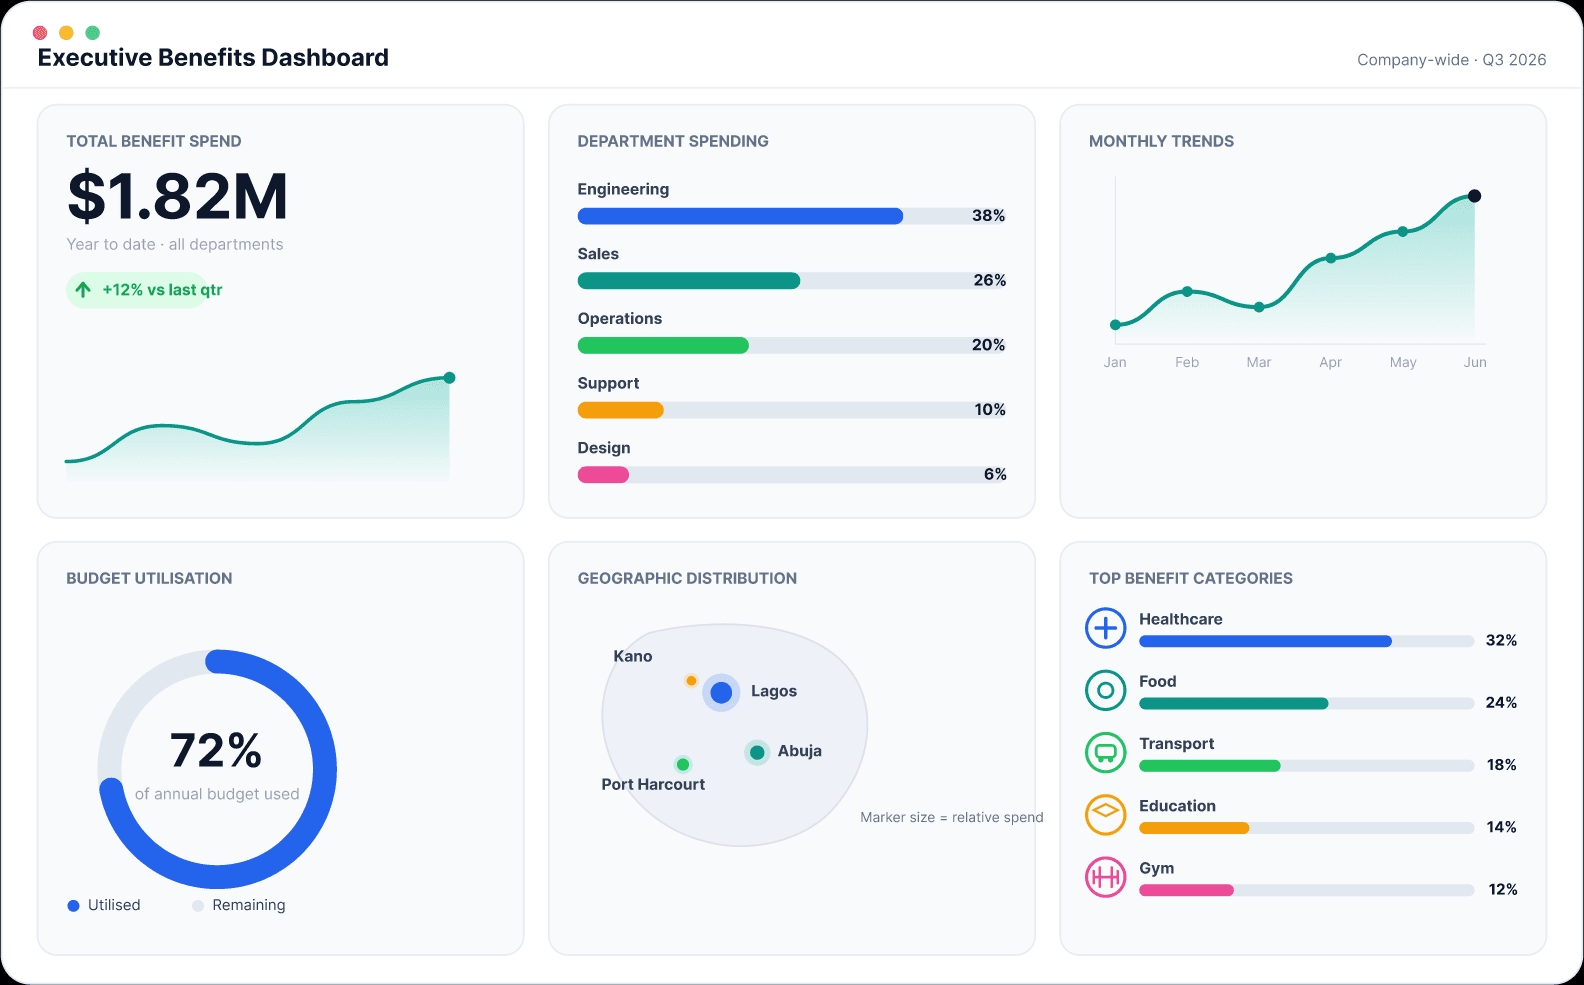Click the Engineering 38% value
The height and width of the screenshot is (985, 1584).
[x=988, y=216]
